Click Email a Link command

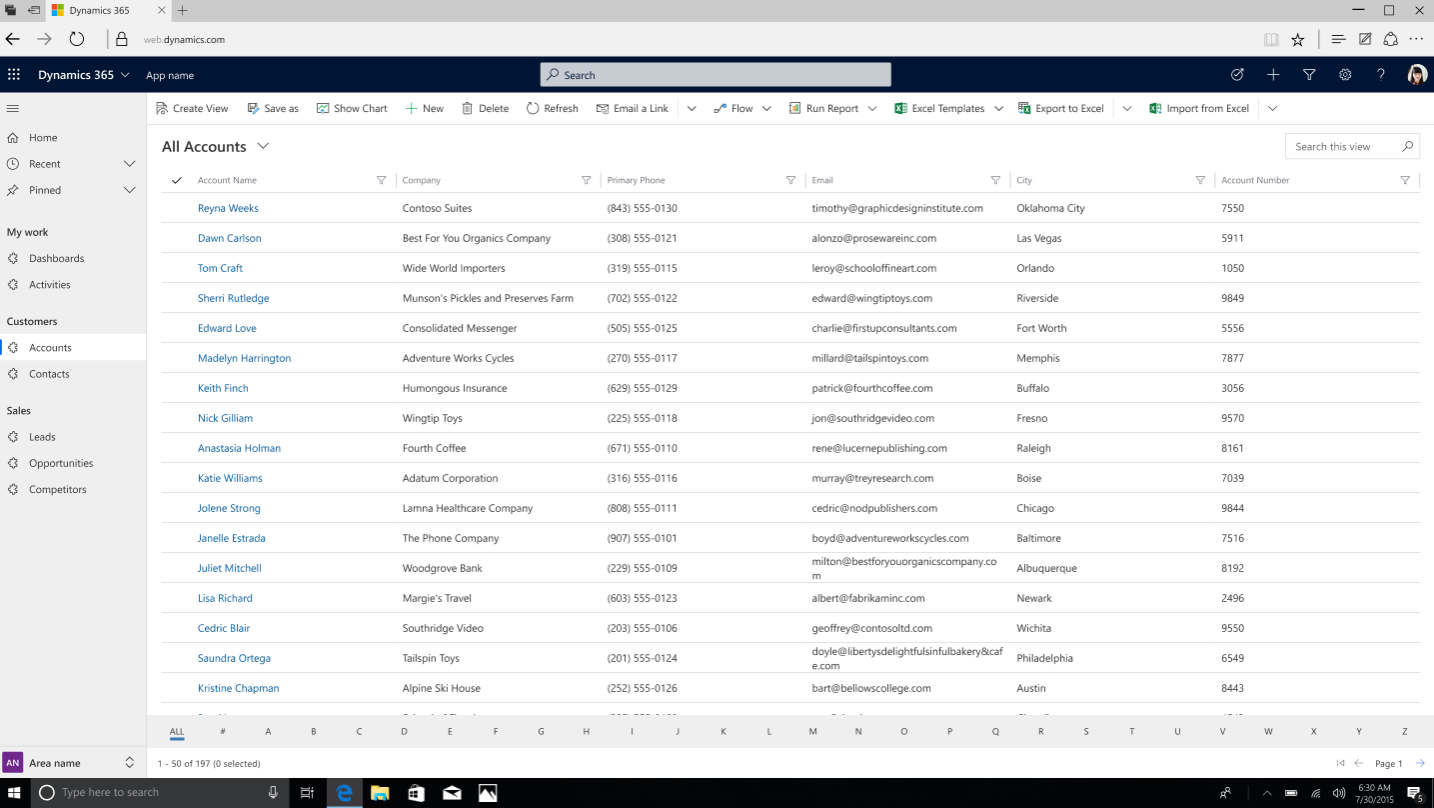pos(632,108)
